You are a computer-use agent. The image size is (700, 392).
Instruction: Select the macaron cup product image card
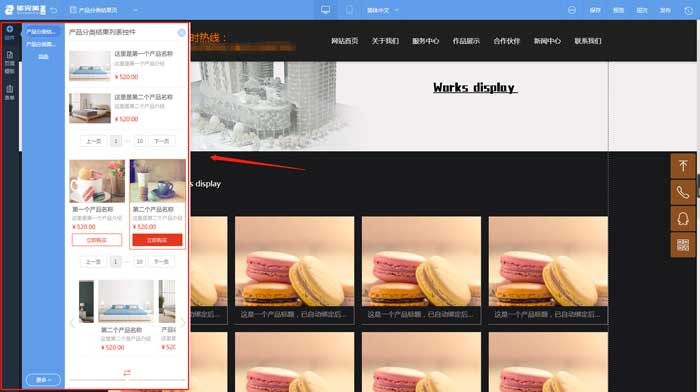(97, 181)
